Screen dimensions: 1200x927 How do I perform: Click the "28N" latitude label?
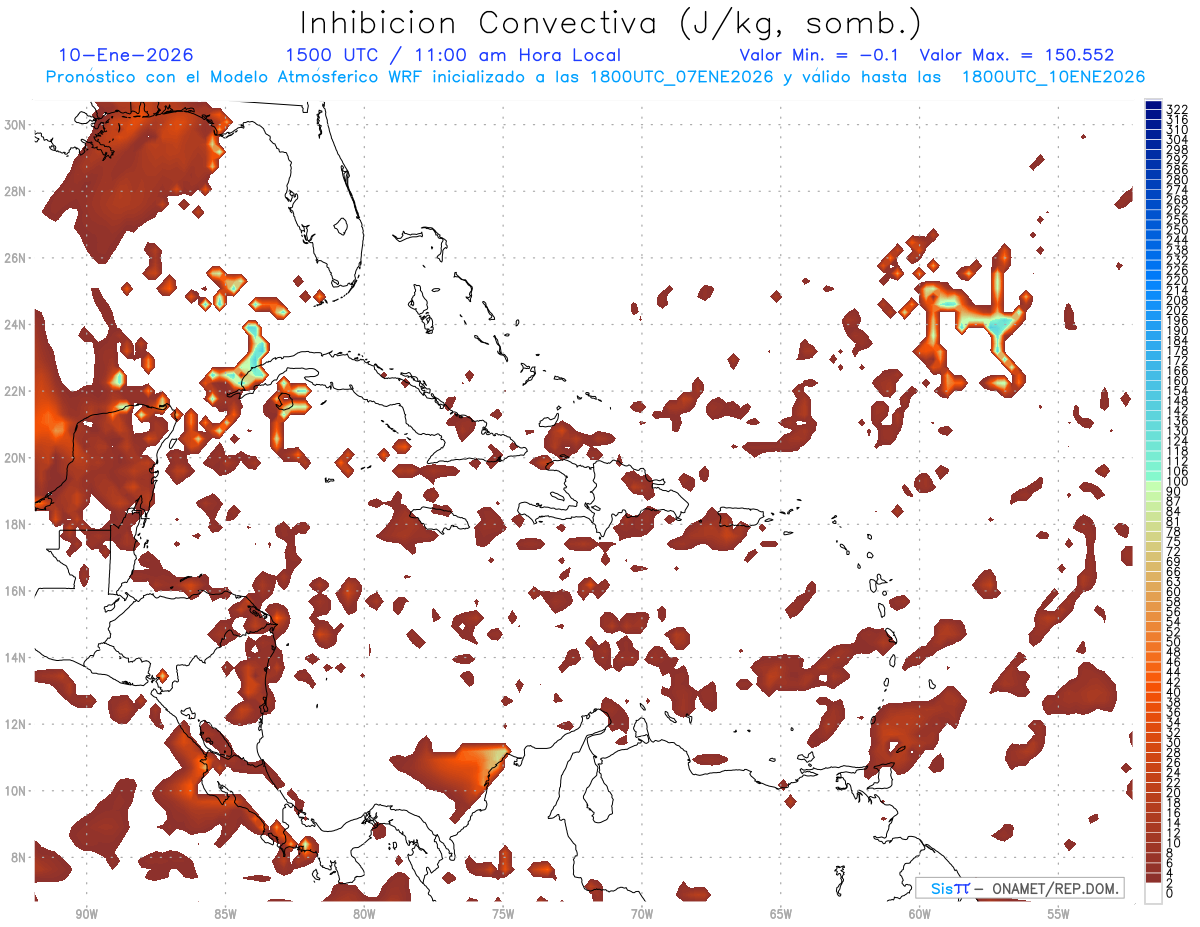pos(16,191)
